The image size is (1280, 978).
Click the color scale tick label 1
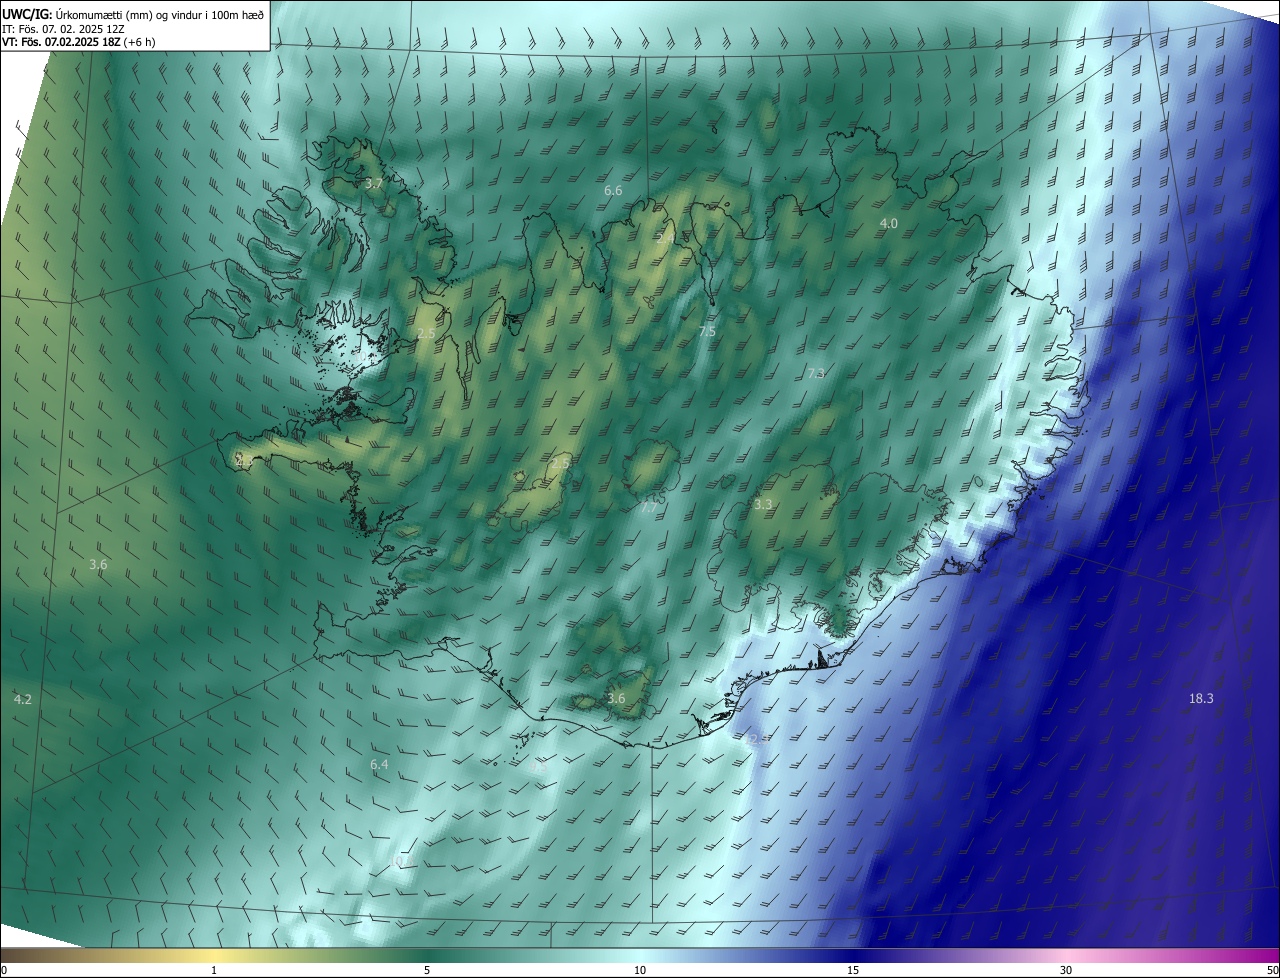(214, 971)
